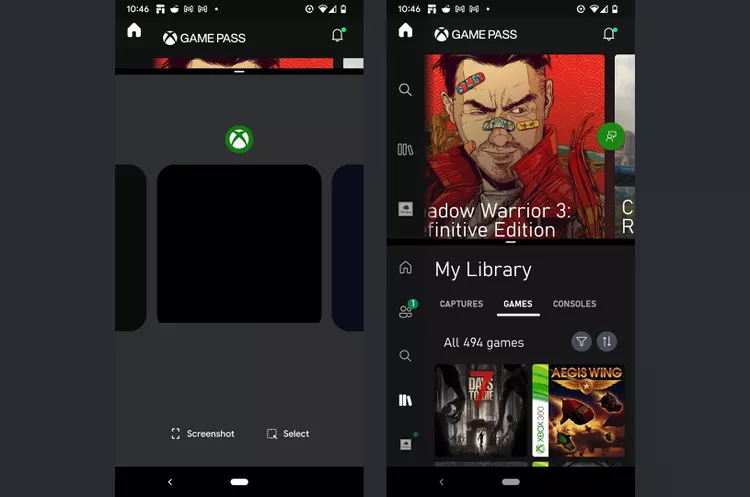Tap the green Xbox app icon above the recent card
Viewport: 750px width, 497px height.
(x=239, y=139)
